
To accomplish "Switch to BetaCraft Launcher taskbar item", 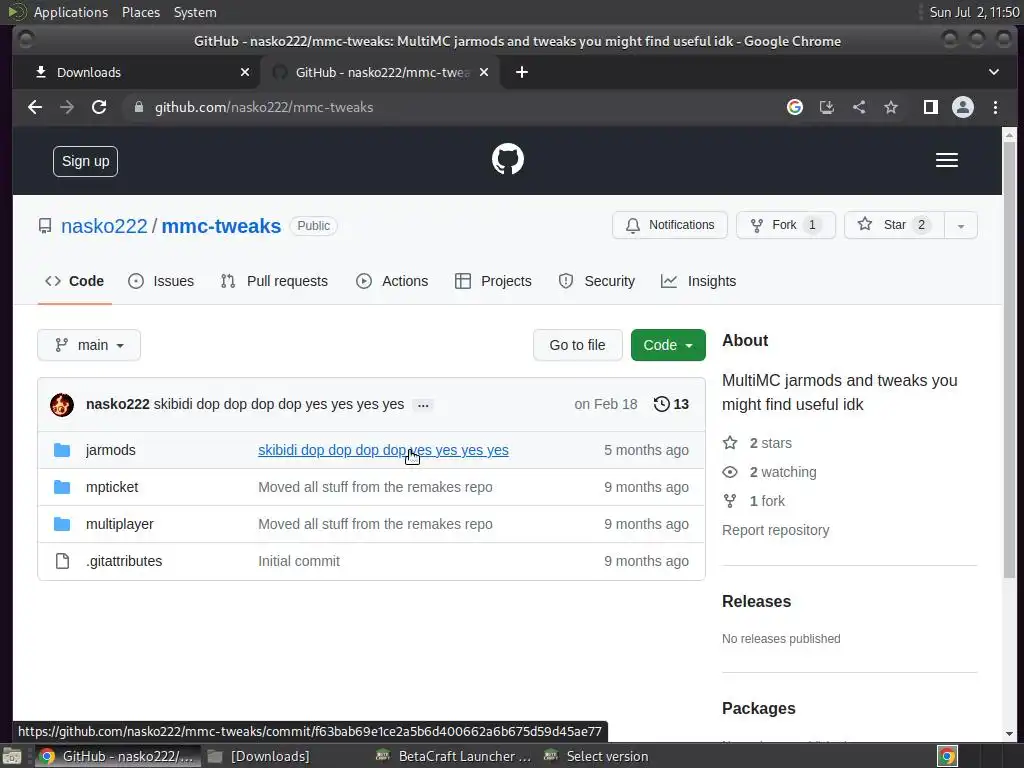I will (455, 756).
